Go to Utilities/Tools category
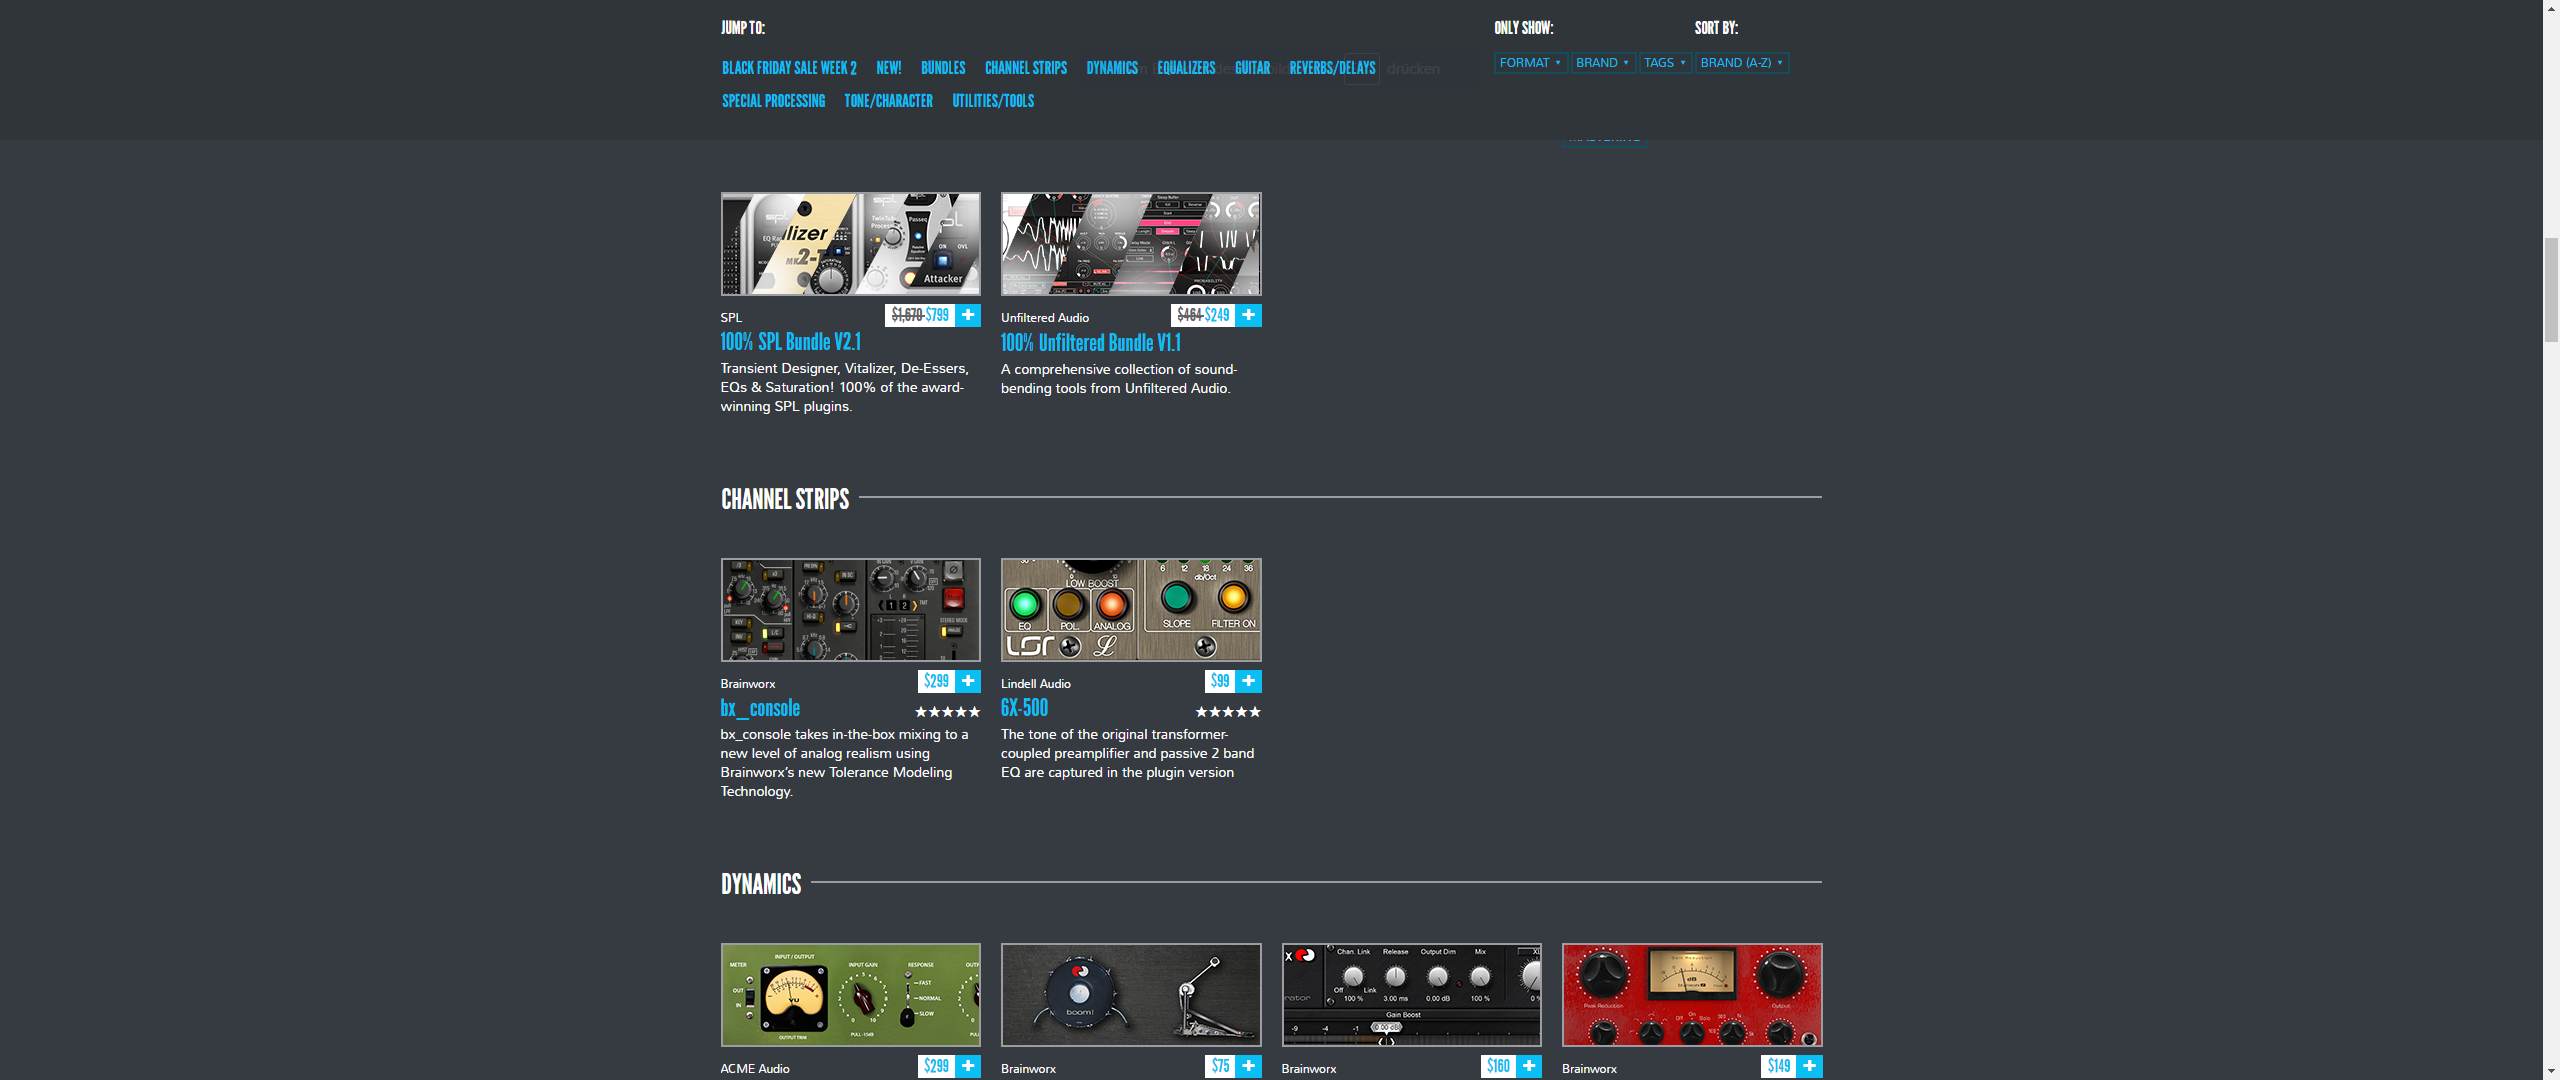Image resolution: width=2560 pixels, height=1080 pixels. (x=992, y=101)
